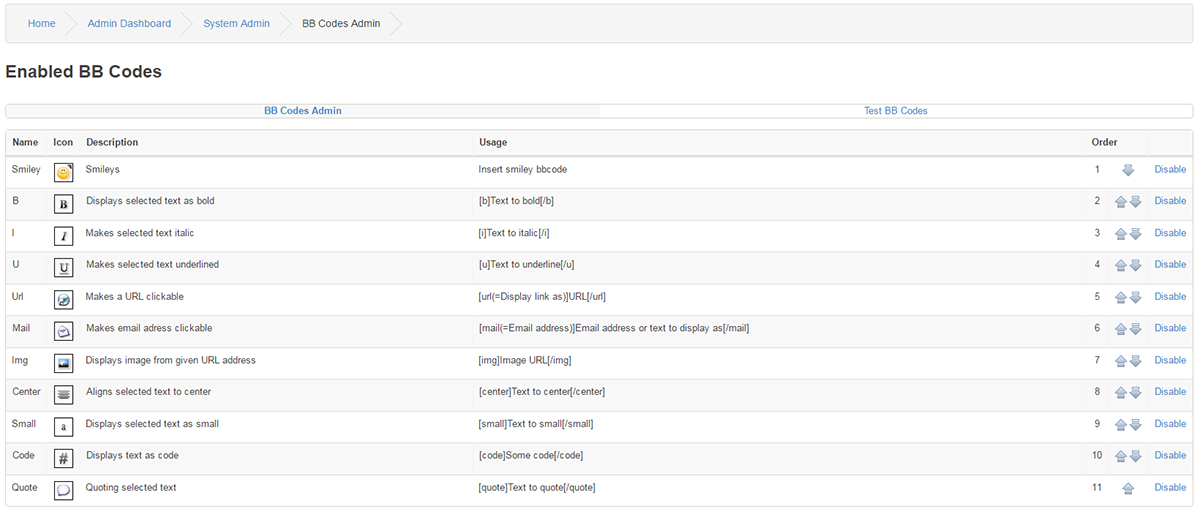Screen dimensions: 1200x517
Task: Click the Smiley bbcode icon
Action: point(63,173)
